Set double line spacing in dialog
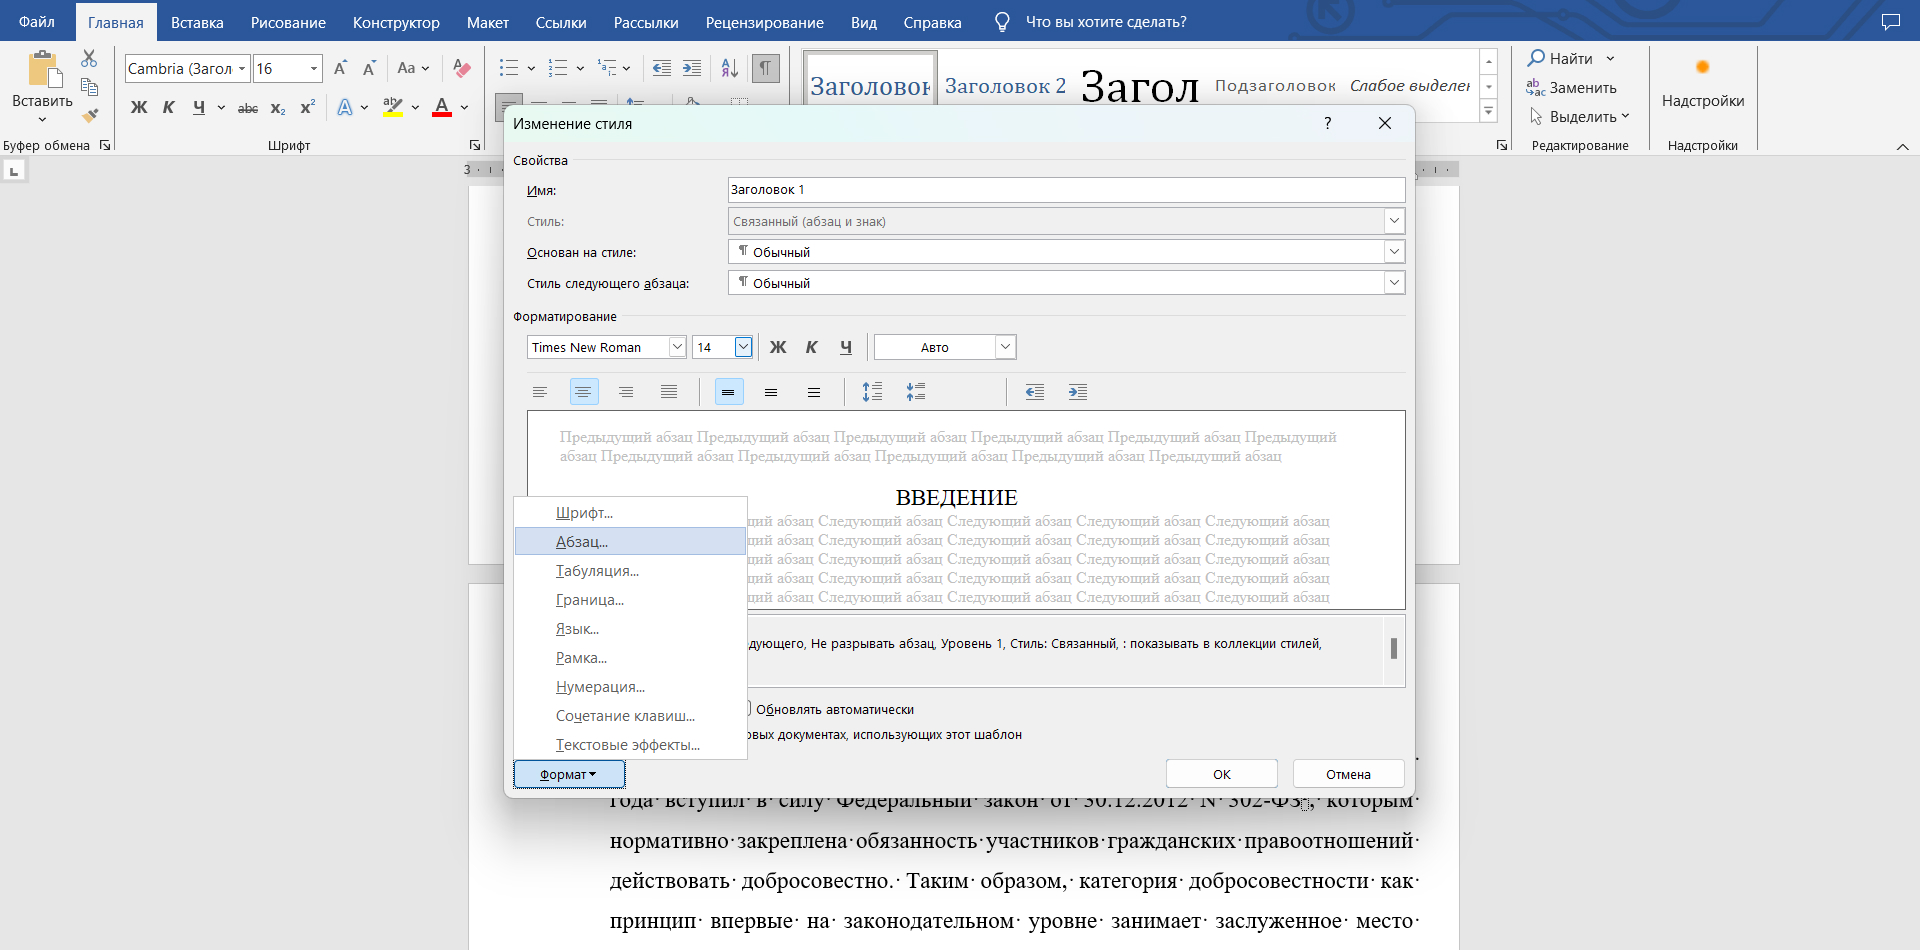Viewport: 1920px width, 950px height. click(x=814, y=392)
